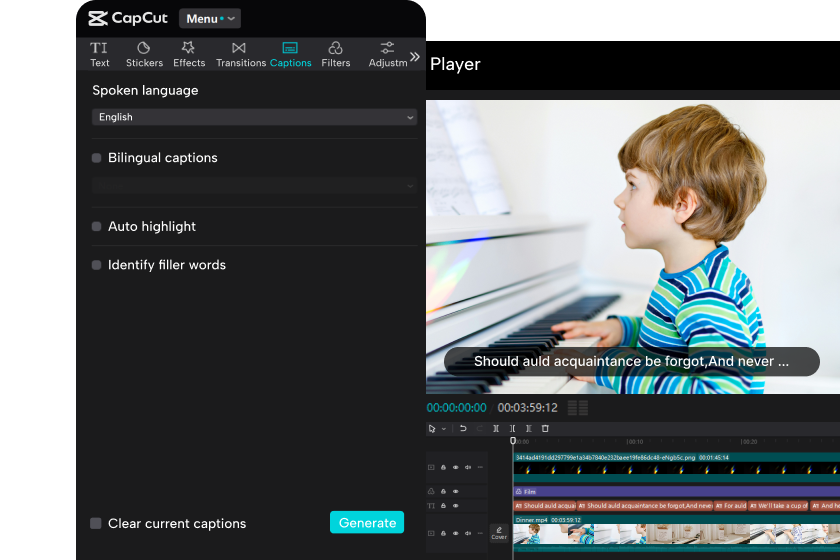Hide the Film filter track
The width and height of the screenshot is (840, 560).
tap(456, 491)
